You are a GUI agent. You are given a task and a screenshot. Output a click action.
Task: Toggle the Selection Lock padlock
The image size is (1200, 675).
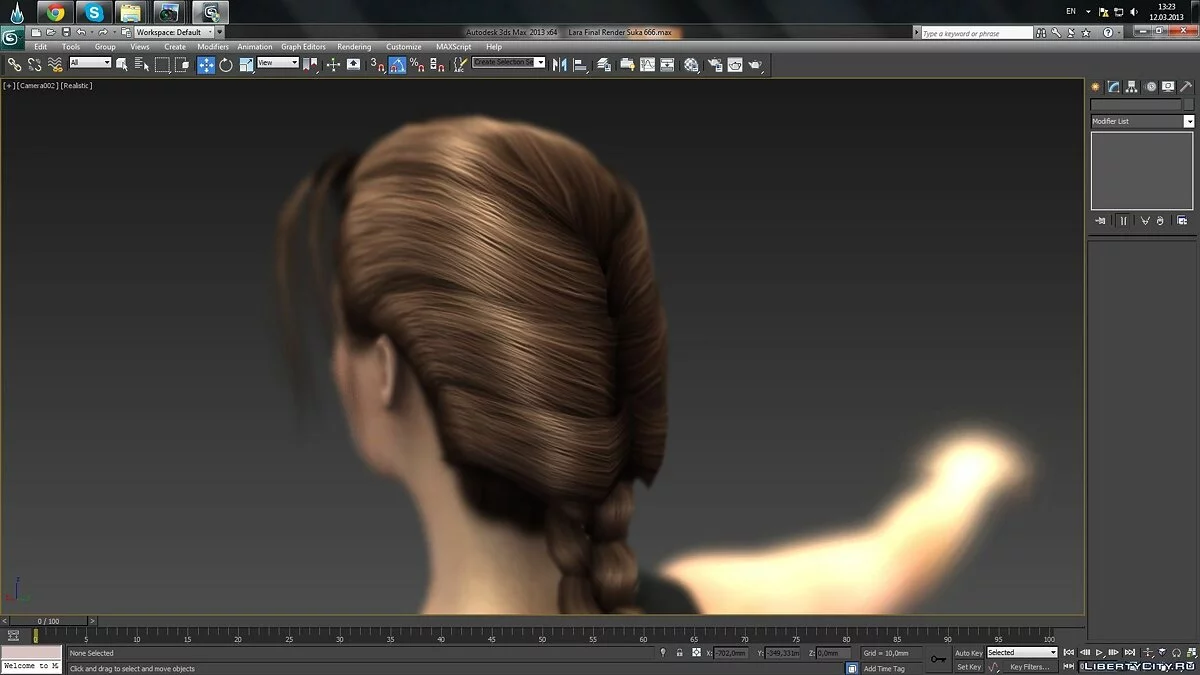[x=680, y=653]
